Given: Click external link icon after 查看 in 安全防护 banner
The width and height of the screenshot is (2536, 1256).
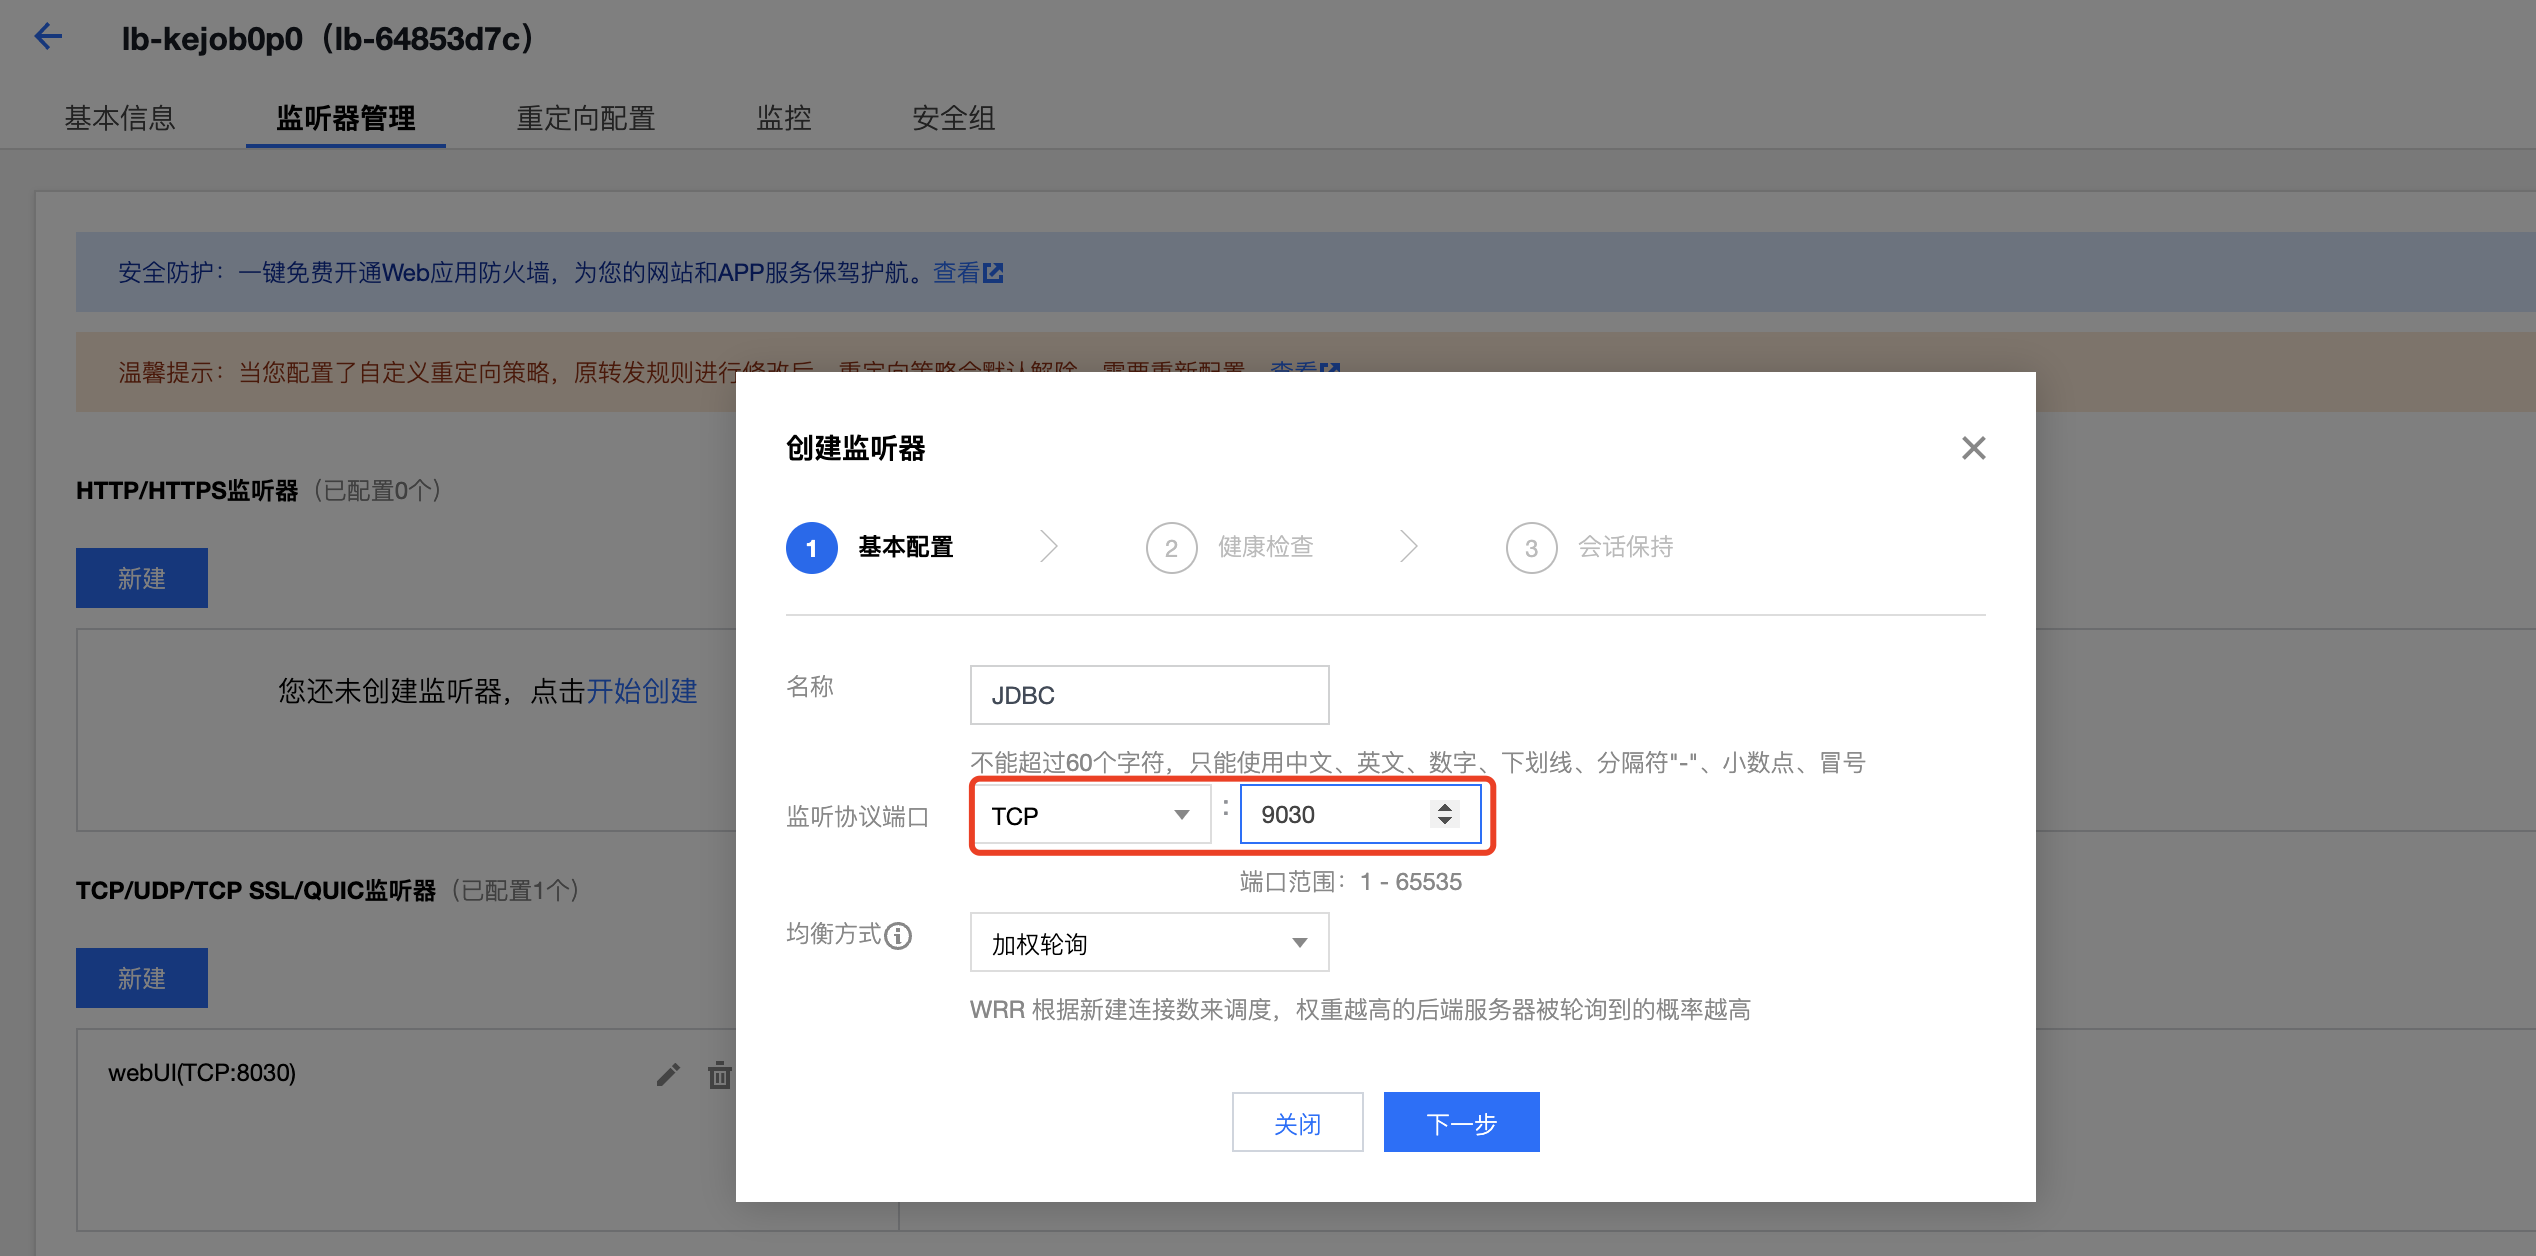Looking at the screenshot, I should click(x=993, y=273).
